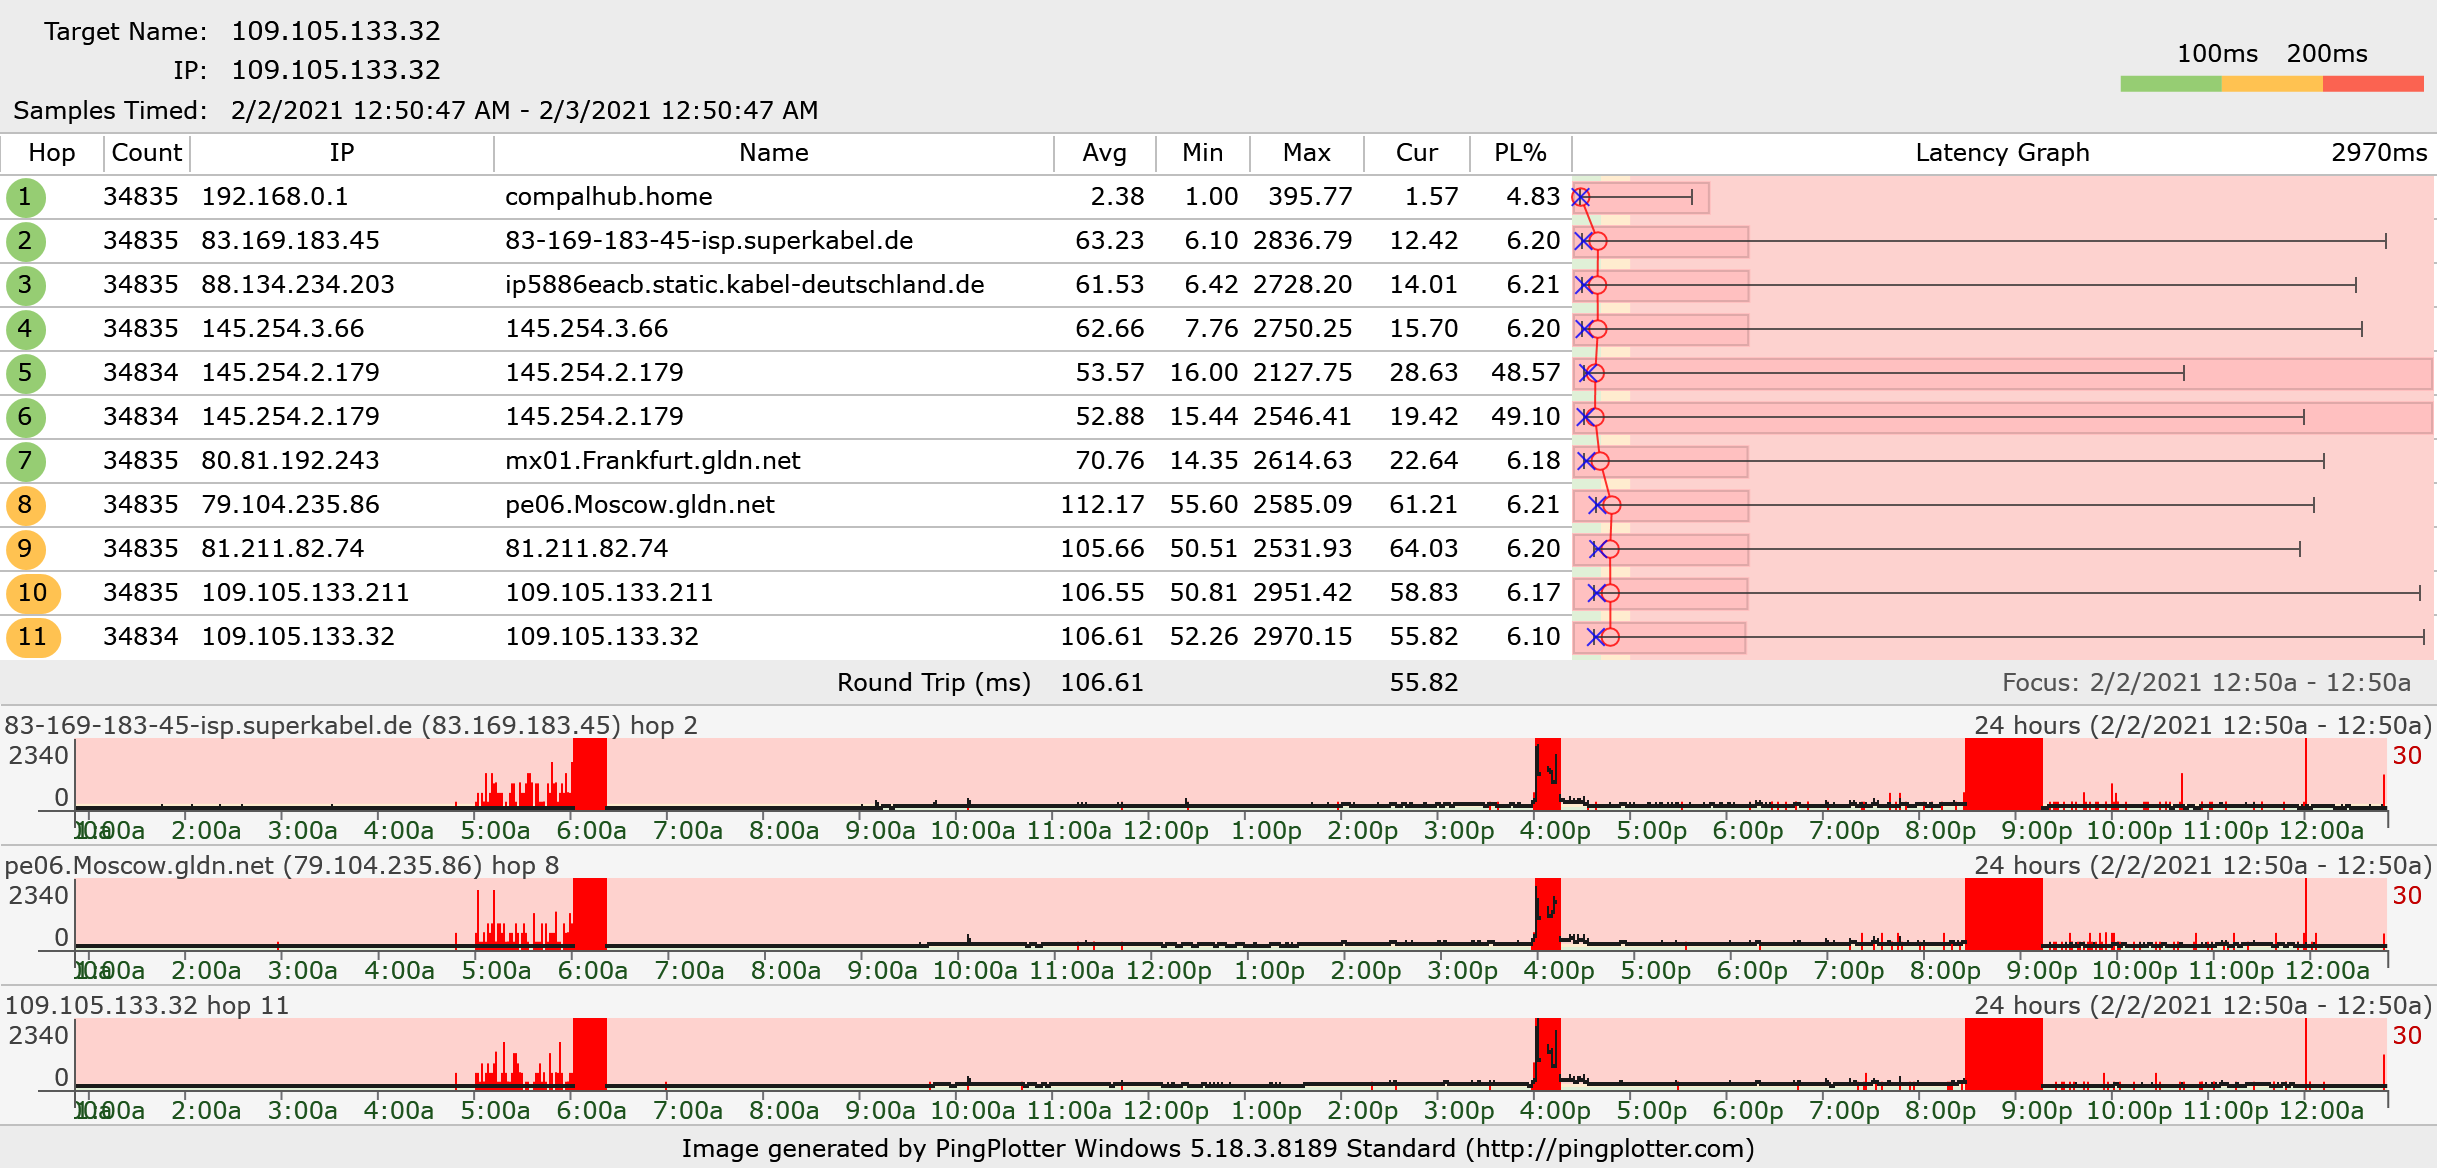The image size is (2437, 1168).
Task: Click the Min column header
Action: (x=1203, y=153)
